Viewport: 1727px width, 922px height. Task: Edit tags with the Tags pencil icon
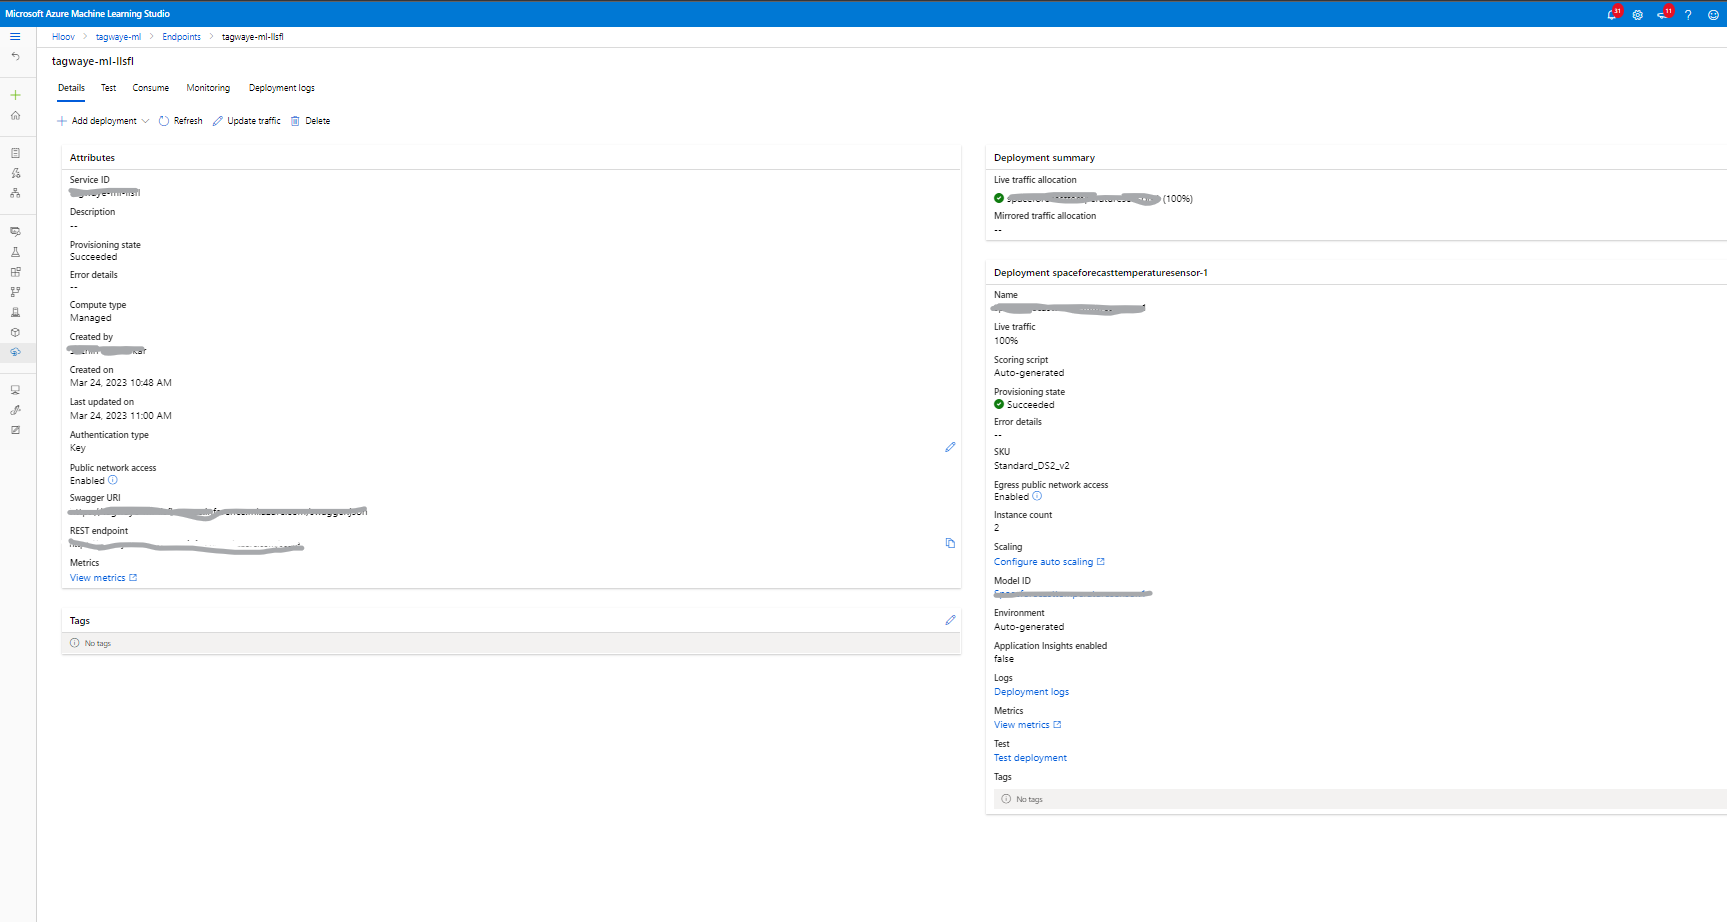(950, 620)
